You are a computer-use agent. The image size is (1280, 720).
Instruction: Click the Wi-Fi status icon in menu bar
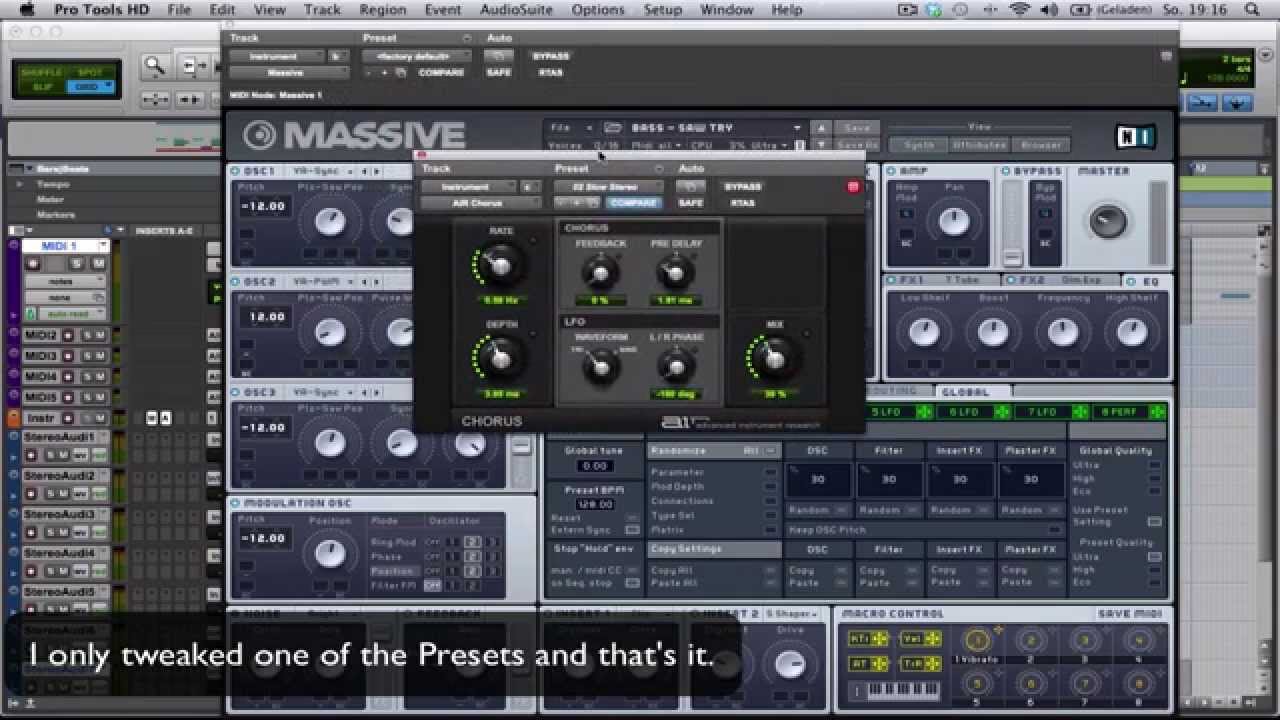(1020, 10)
